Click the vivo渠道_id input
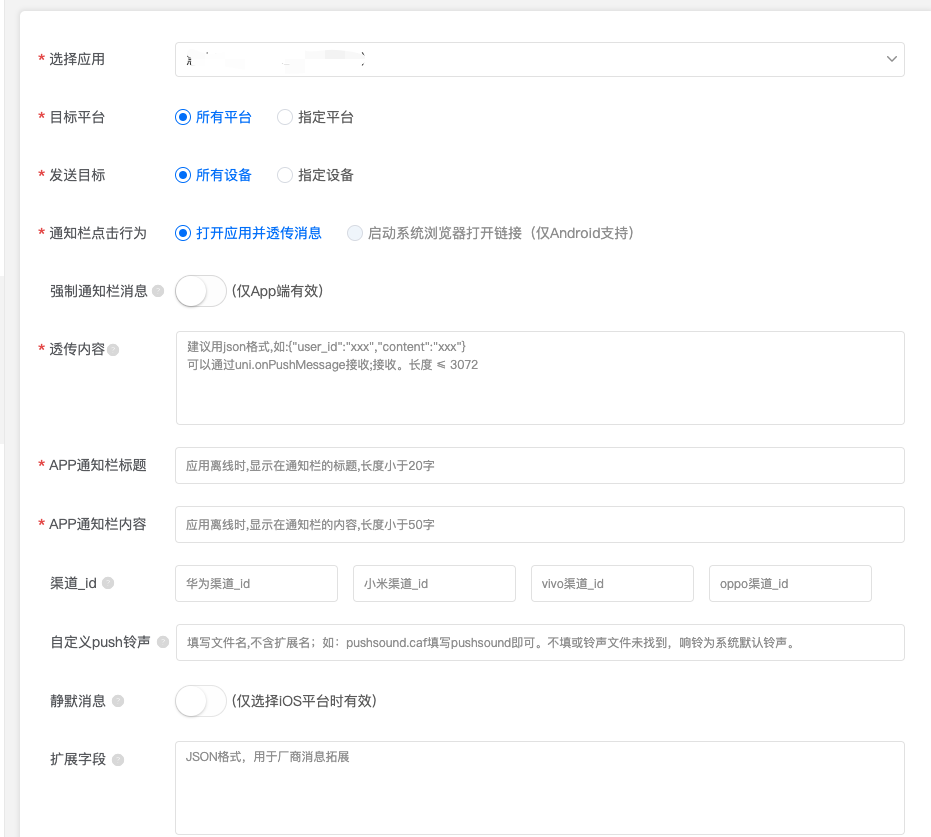Viewport: 931px width, 837px height. click(612, 584)
